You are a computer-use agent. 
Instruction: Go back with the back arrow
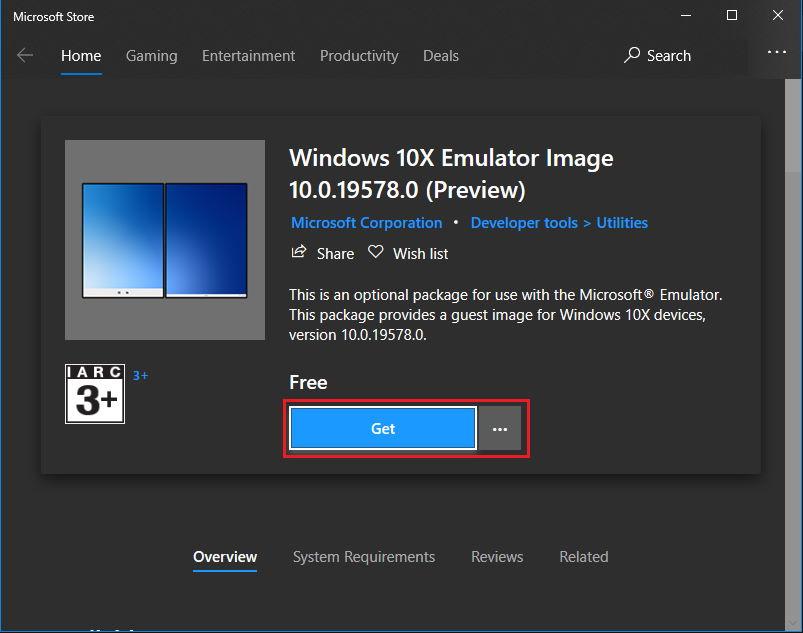click(x=25, y=55)
